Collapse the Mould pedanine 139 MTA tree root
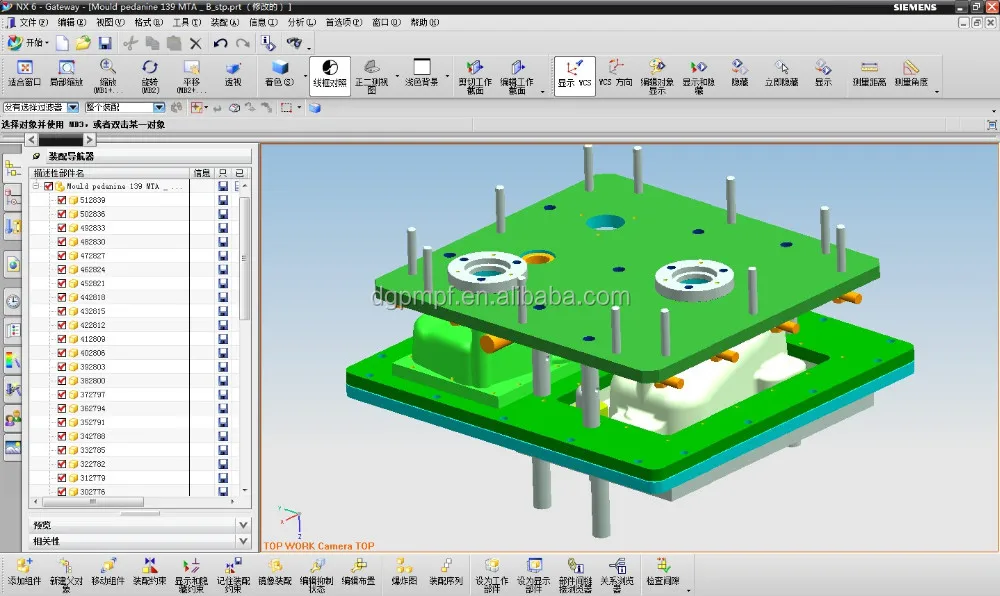 tap(36, 186)
